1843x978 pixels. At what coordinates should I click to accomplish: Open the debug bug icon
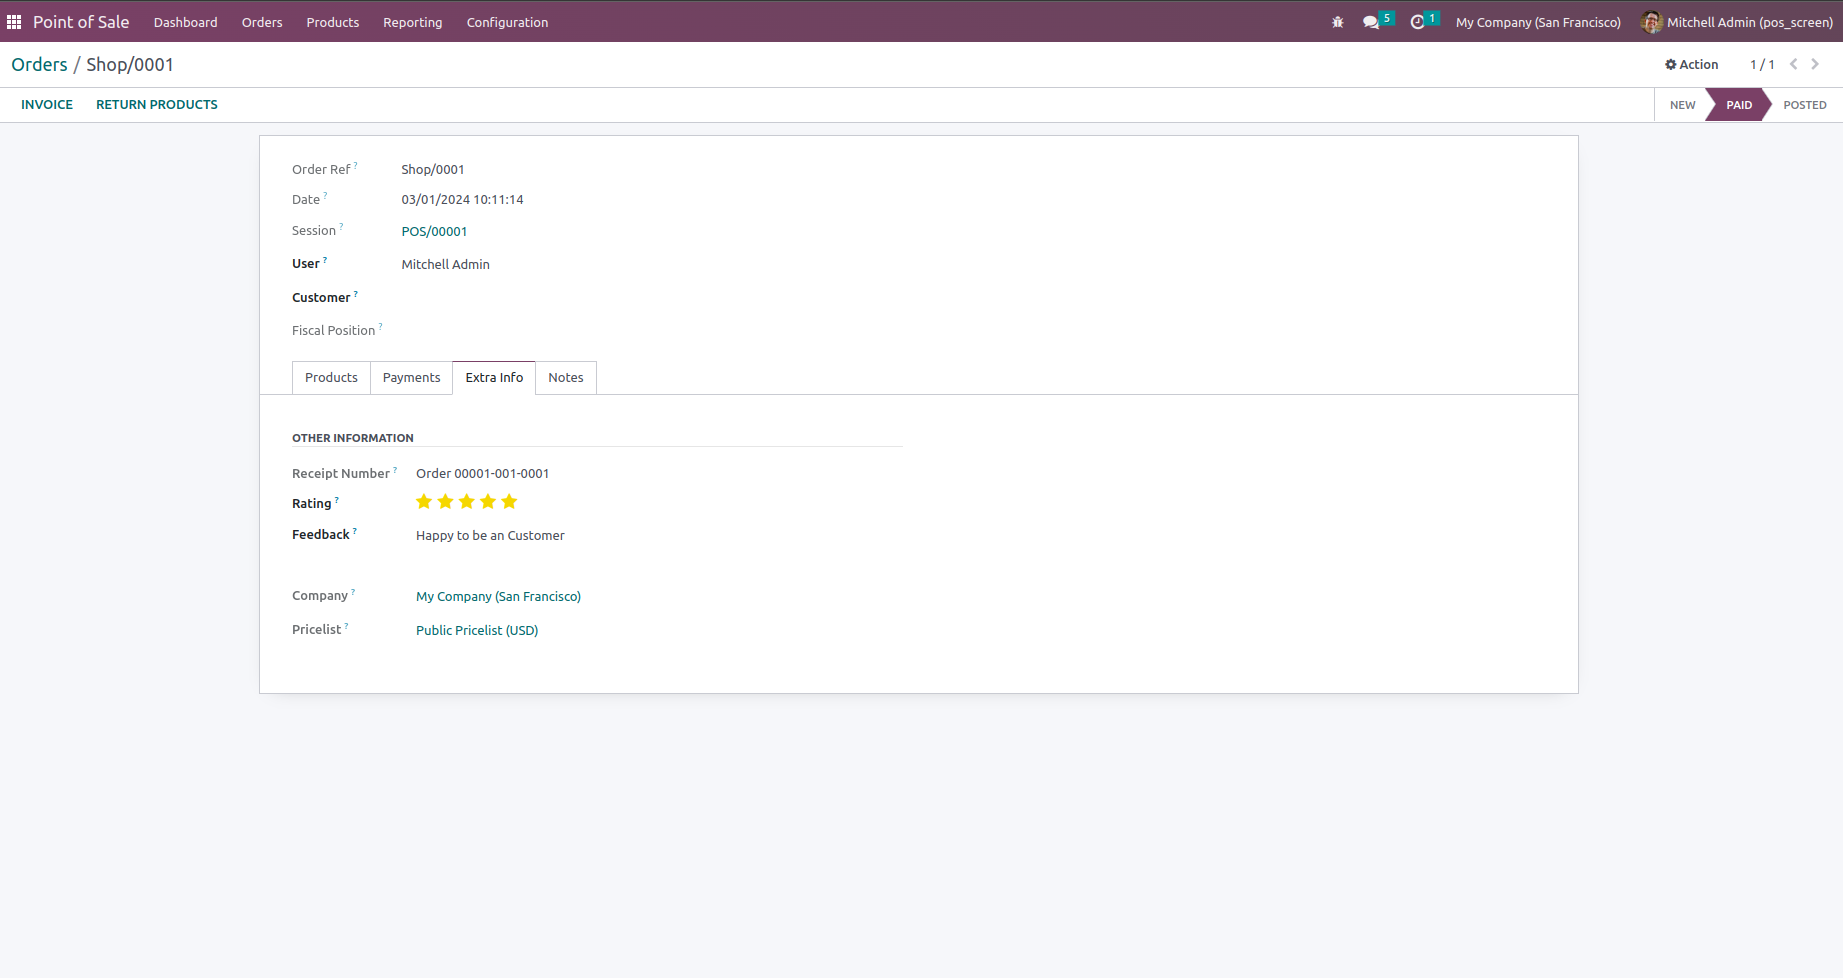click(x=1337, y=22)
